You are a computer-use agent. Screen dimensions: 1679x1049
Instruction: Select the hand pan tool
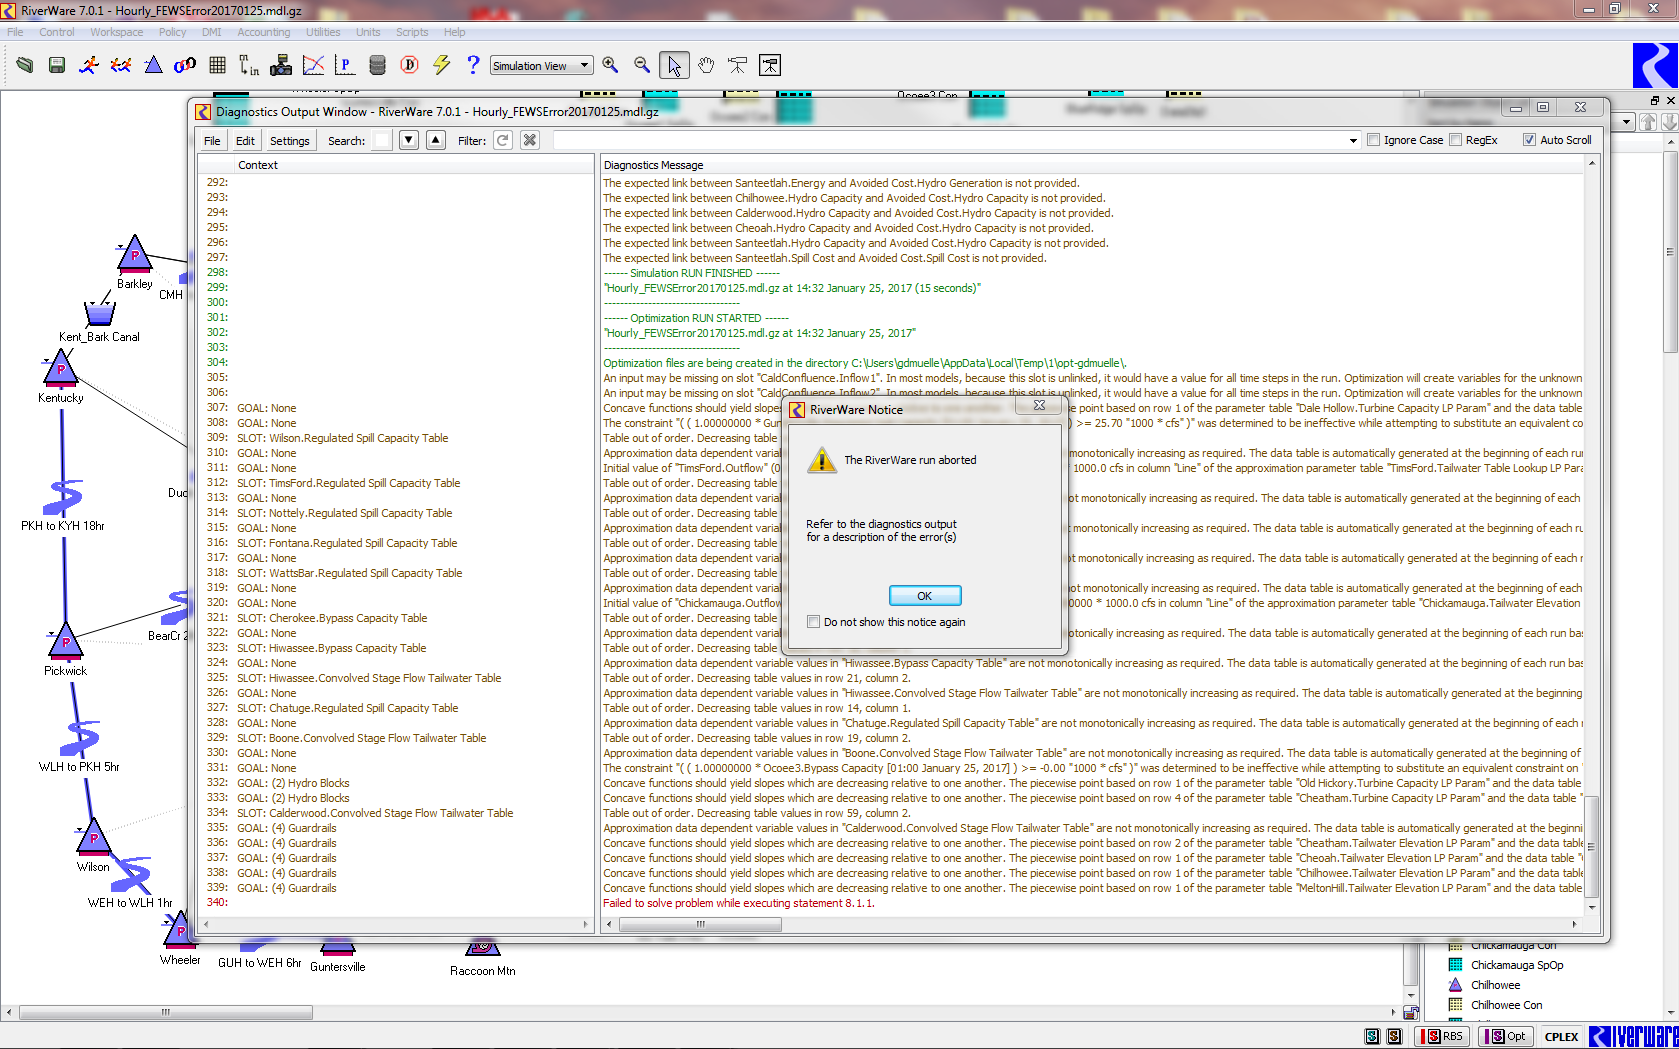706,65
